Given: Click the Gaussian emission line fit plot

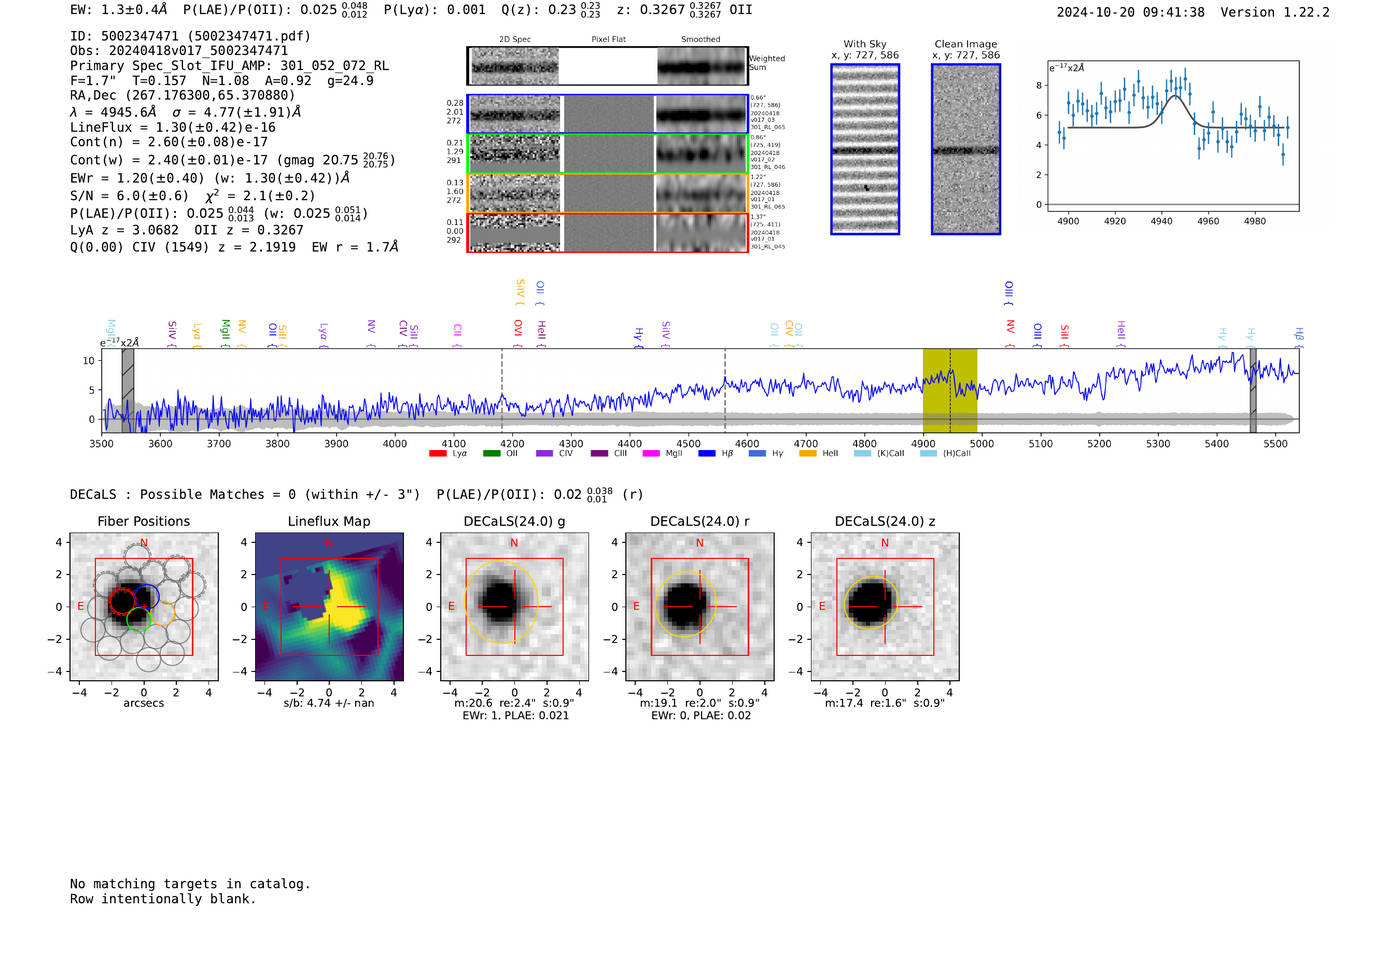Looking at the screenshot, I should coord(1173,136).
